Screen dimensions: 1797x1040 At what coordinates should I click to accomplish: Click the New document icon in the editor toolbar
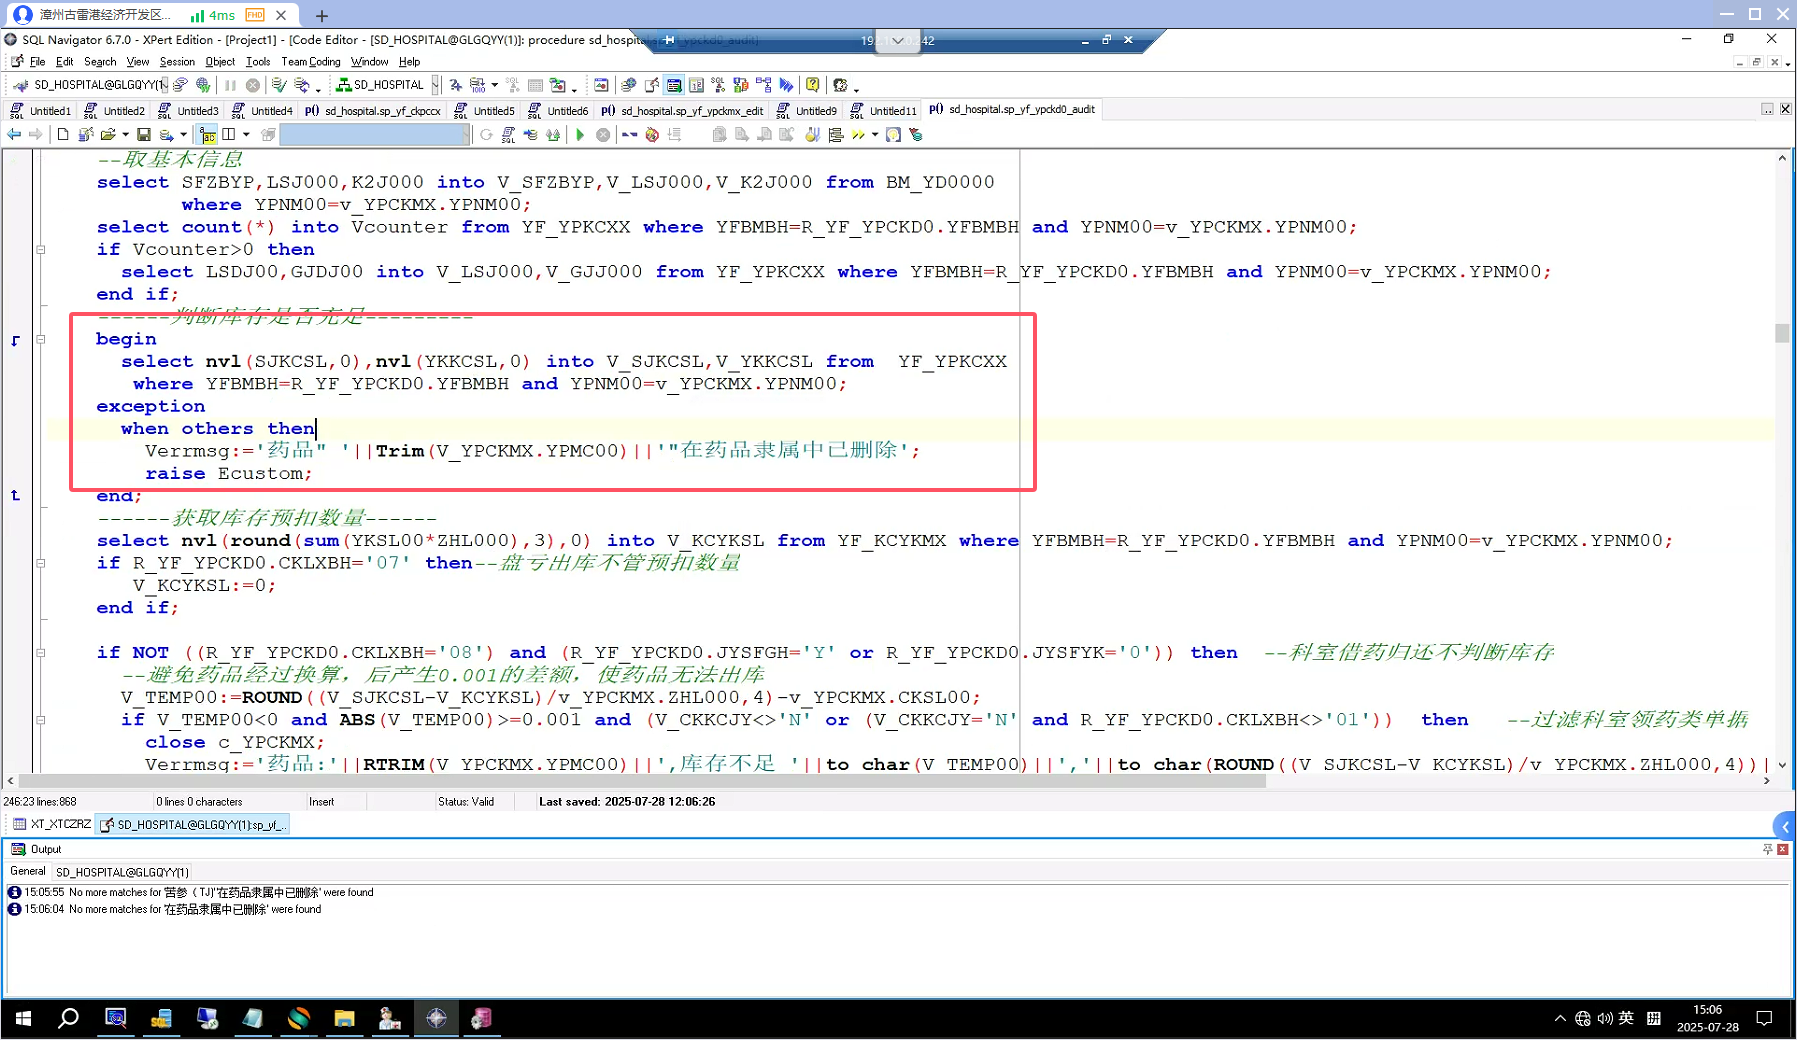pos(63,135)
